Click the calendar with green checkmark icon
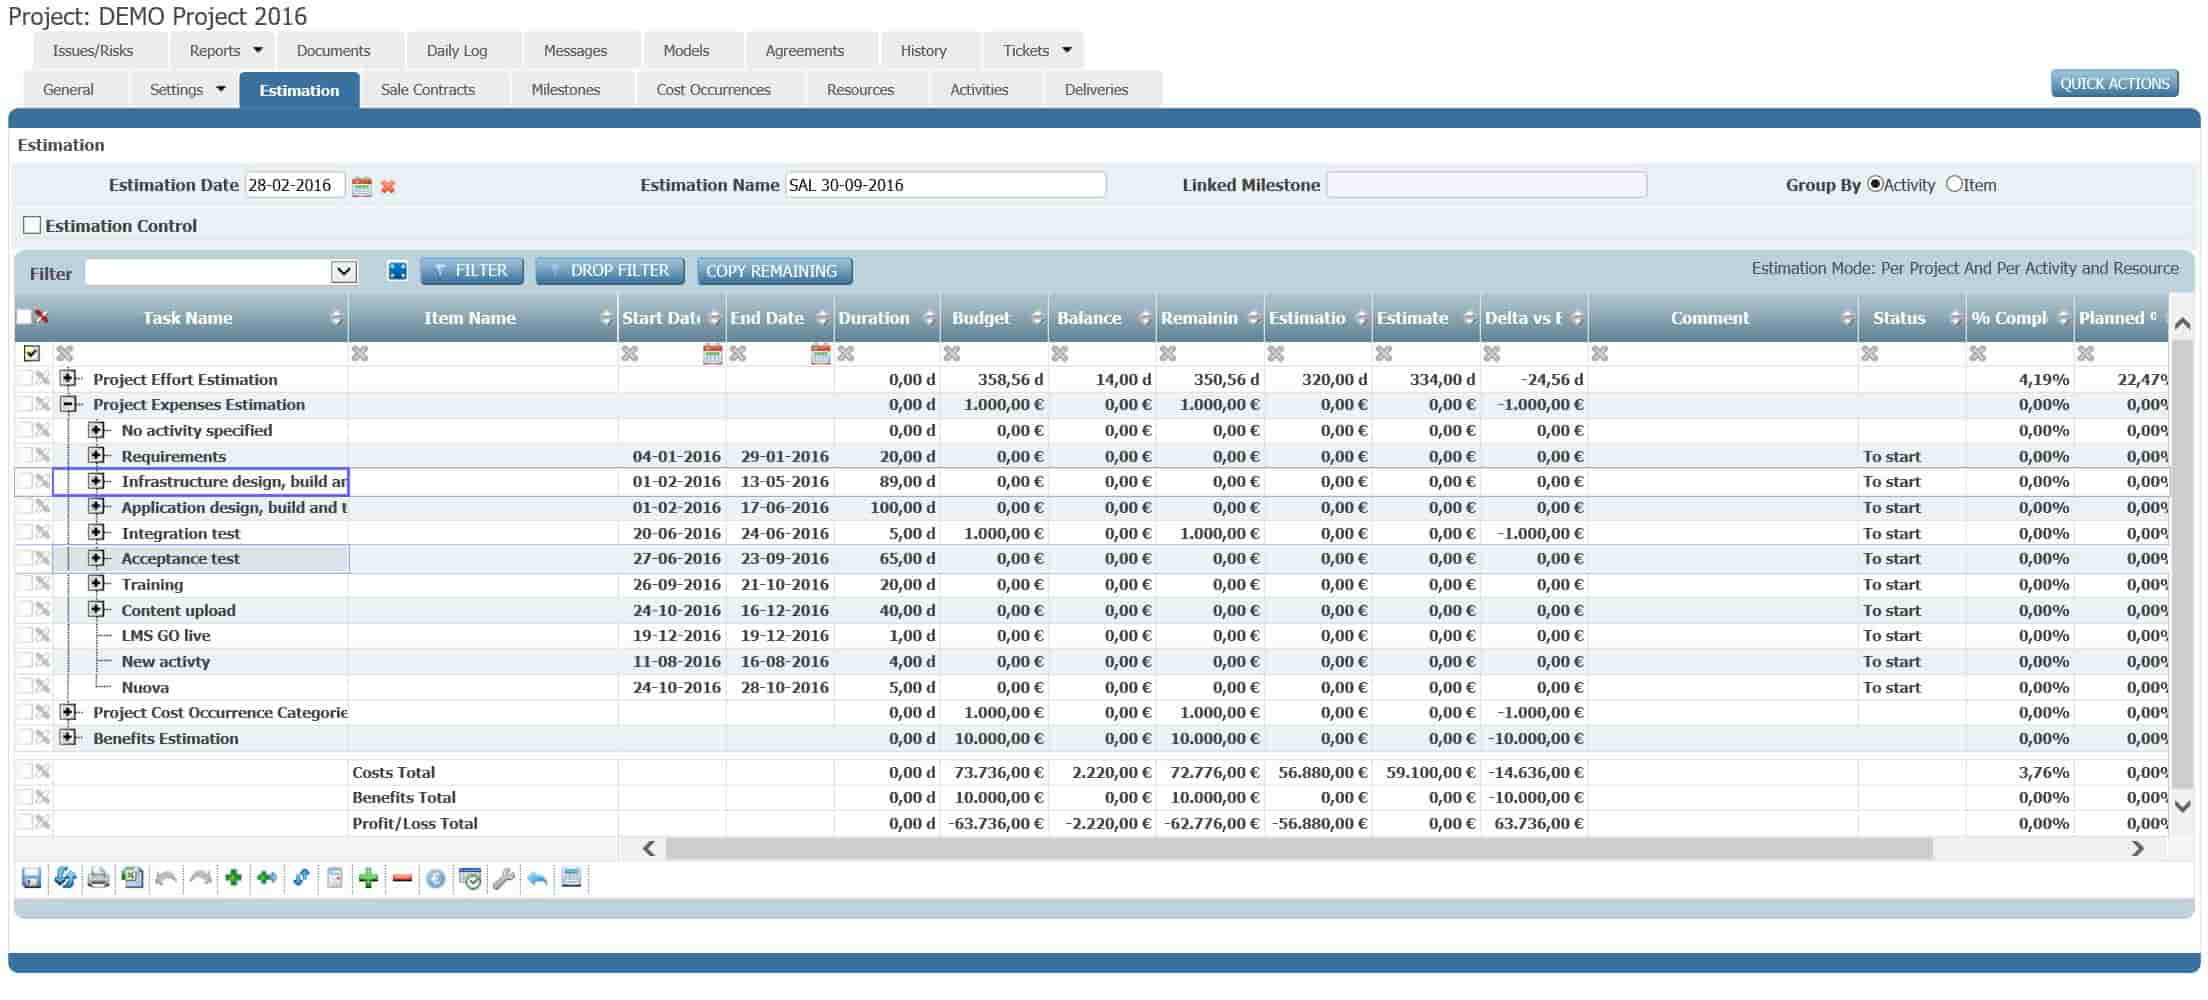 [x=470, y=878]
